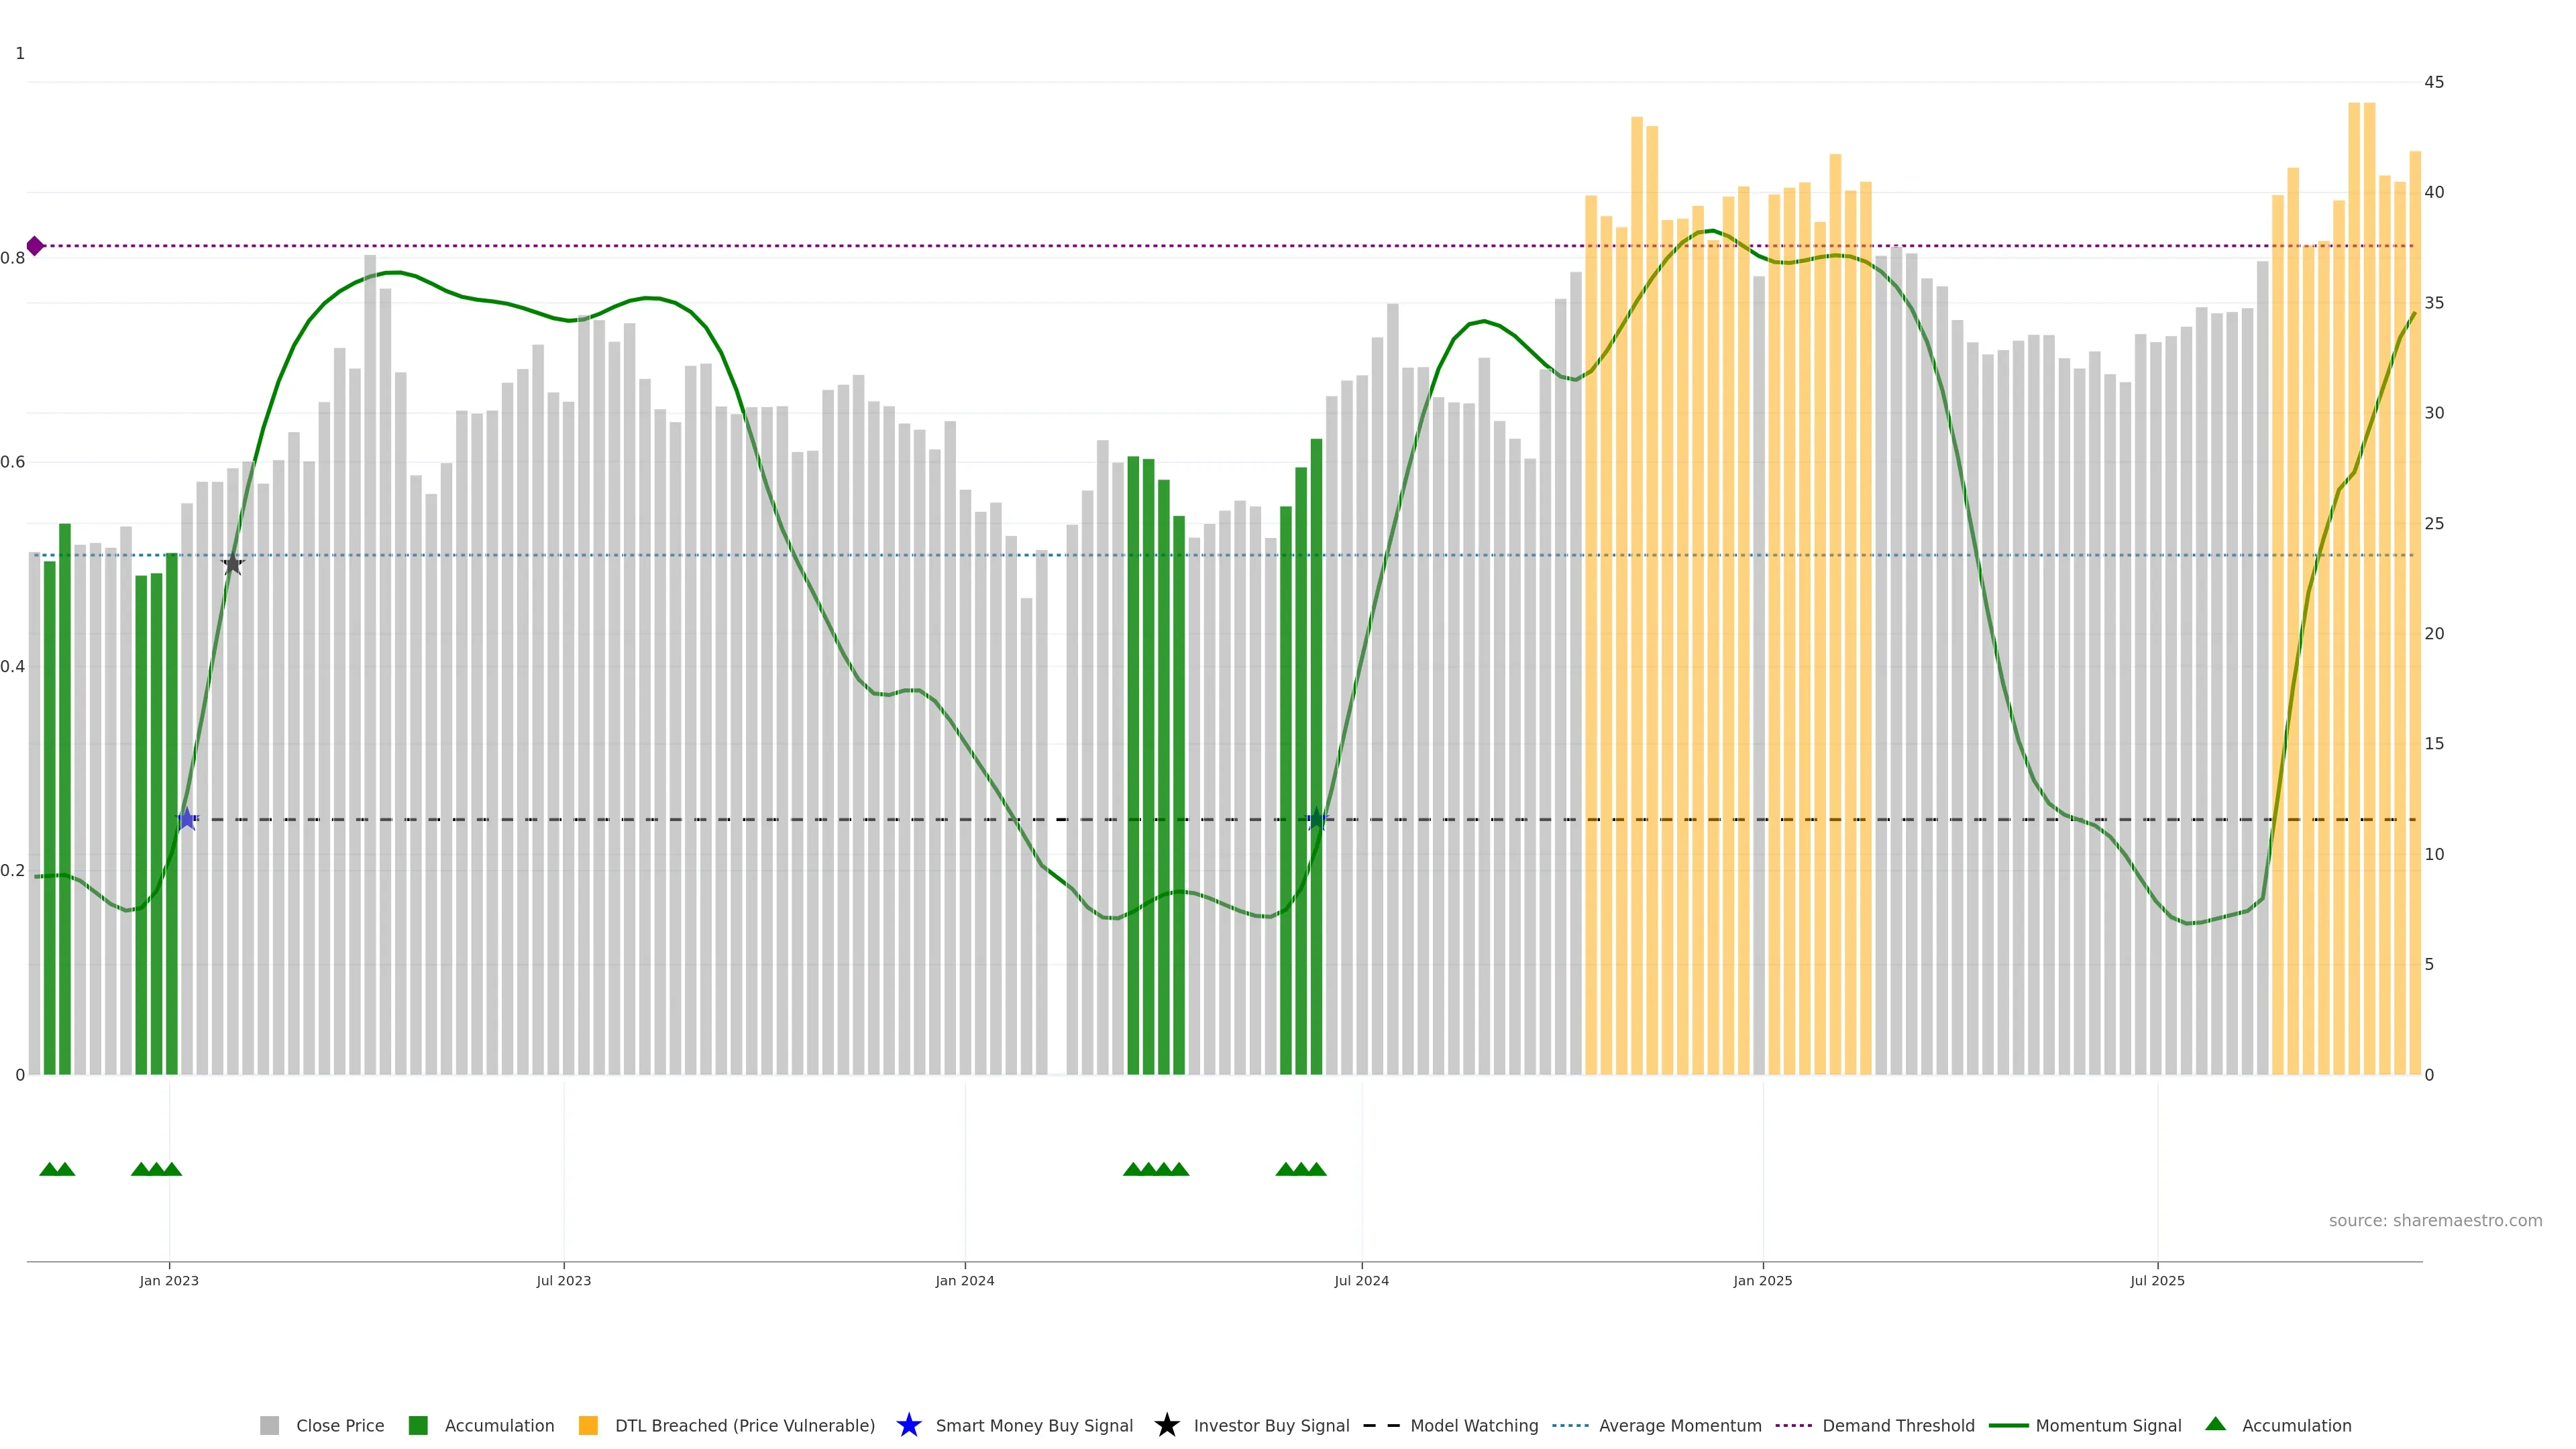Toggle the Close Price legend entry
The image size is (2576, 1449).
point(339,1425)
